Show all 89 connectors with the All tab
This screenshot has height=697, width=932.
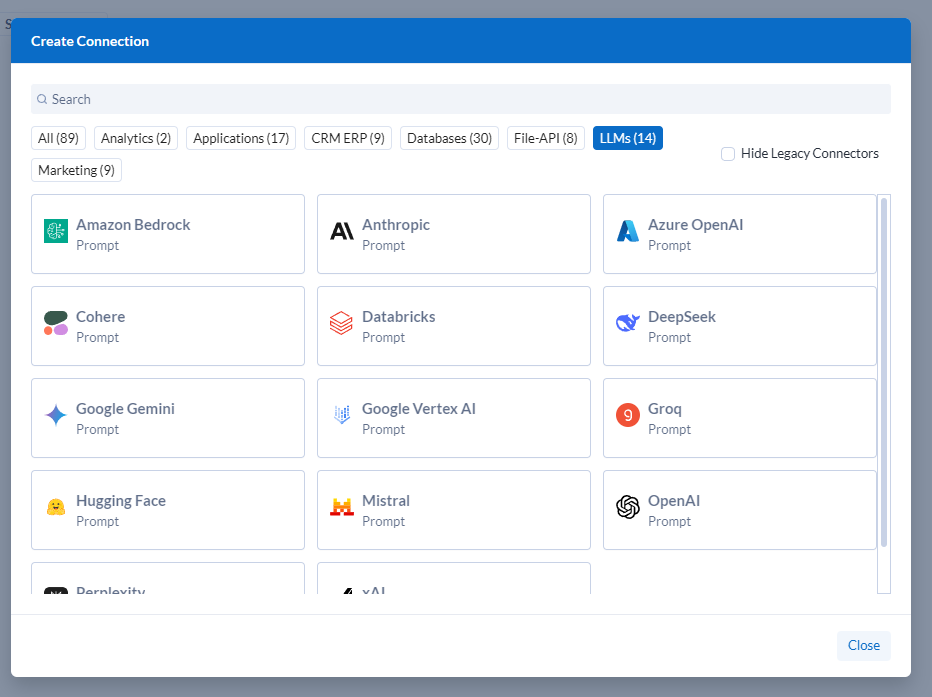coord(58,138)
